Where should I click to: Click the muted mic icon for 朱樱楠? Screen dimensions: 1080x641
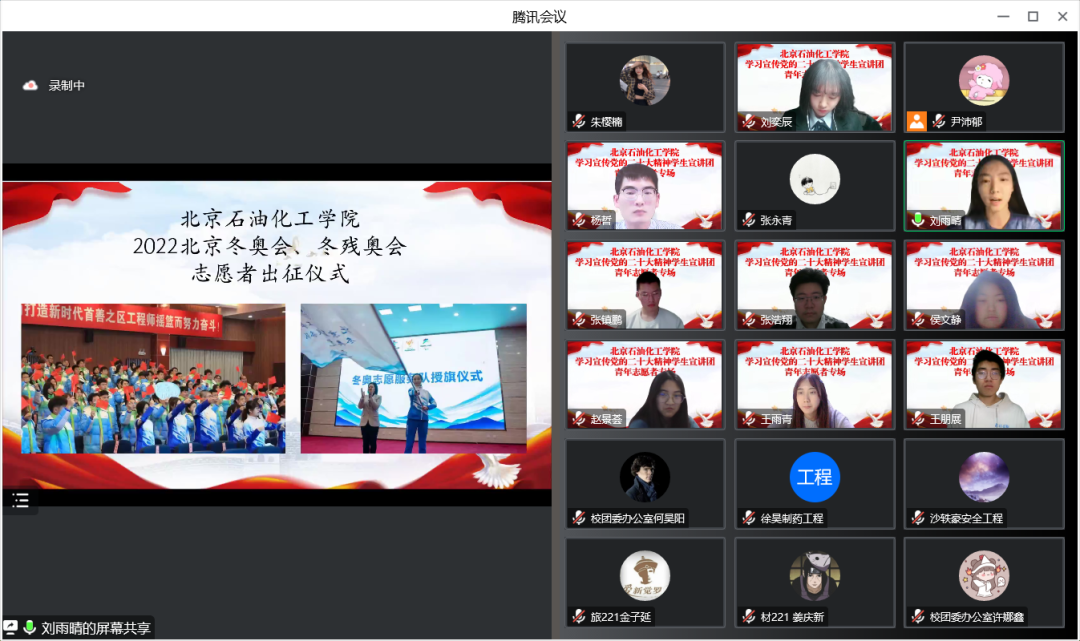578,122
